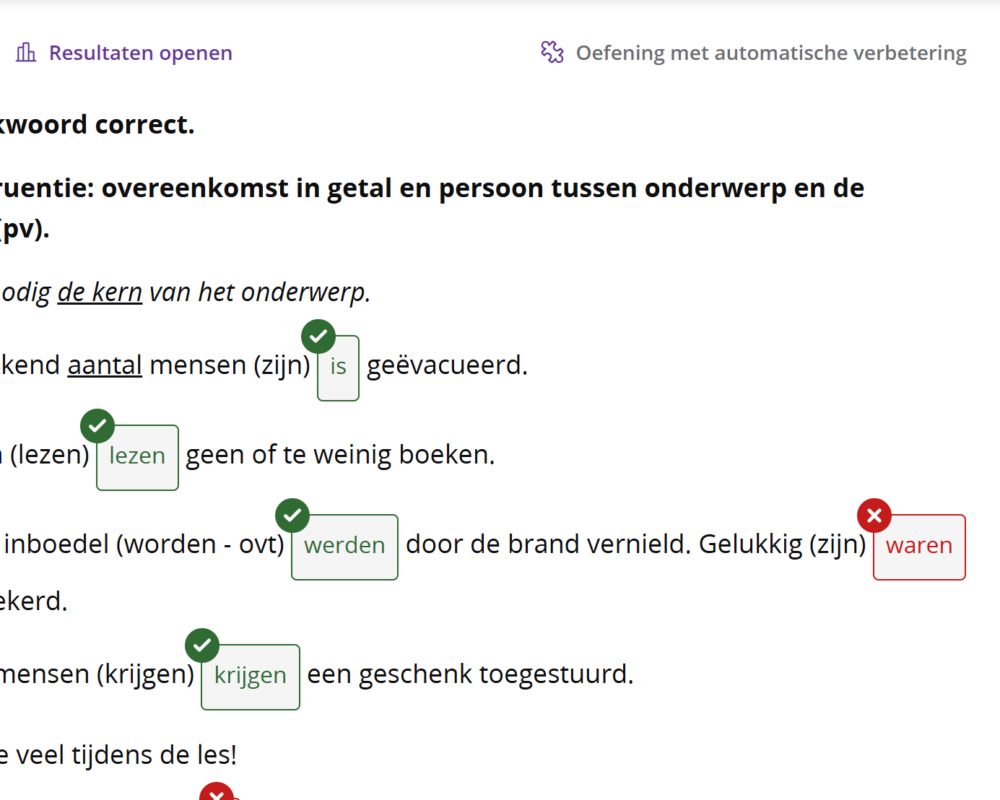Open the Resultaten openen link
The width and height of the screenshot is (1000, 800).
[140, 52]
